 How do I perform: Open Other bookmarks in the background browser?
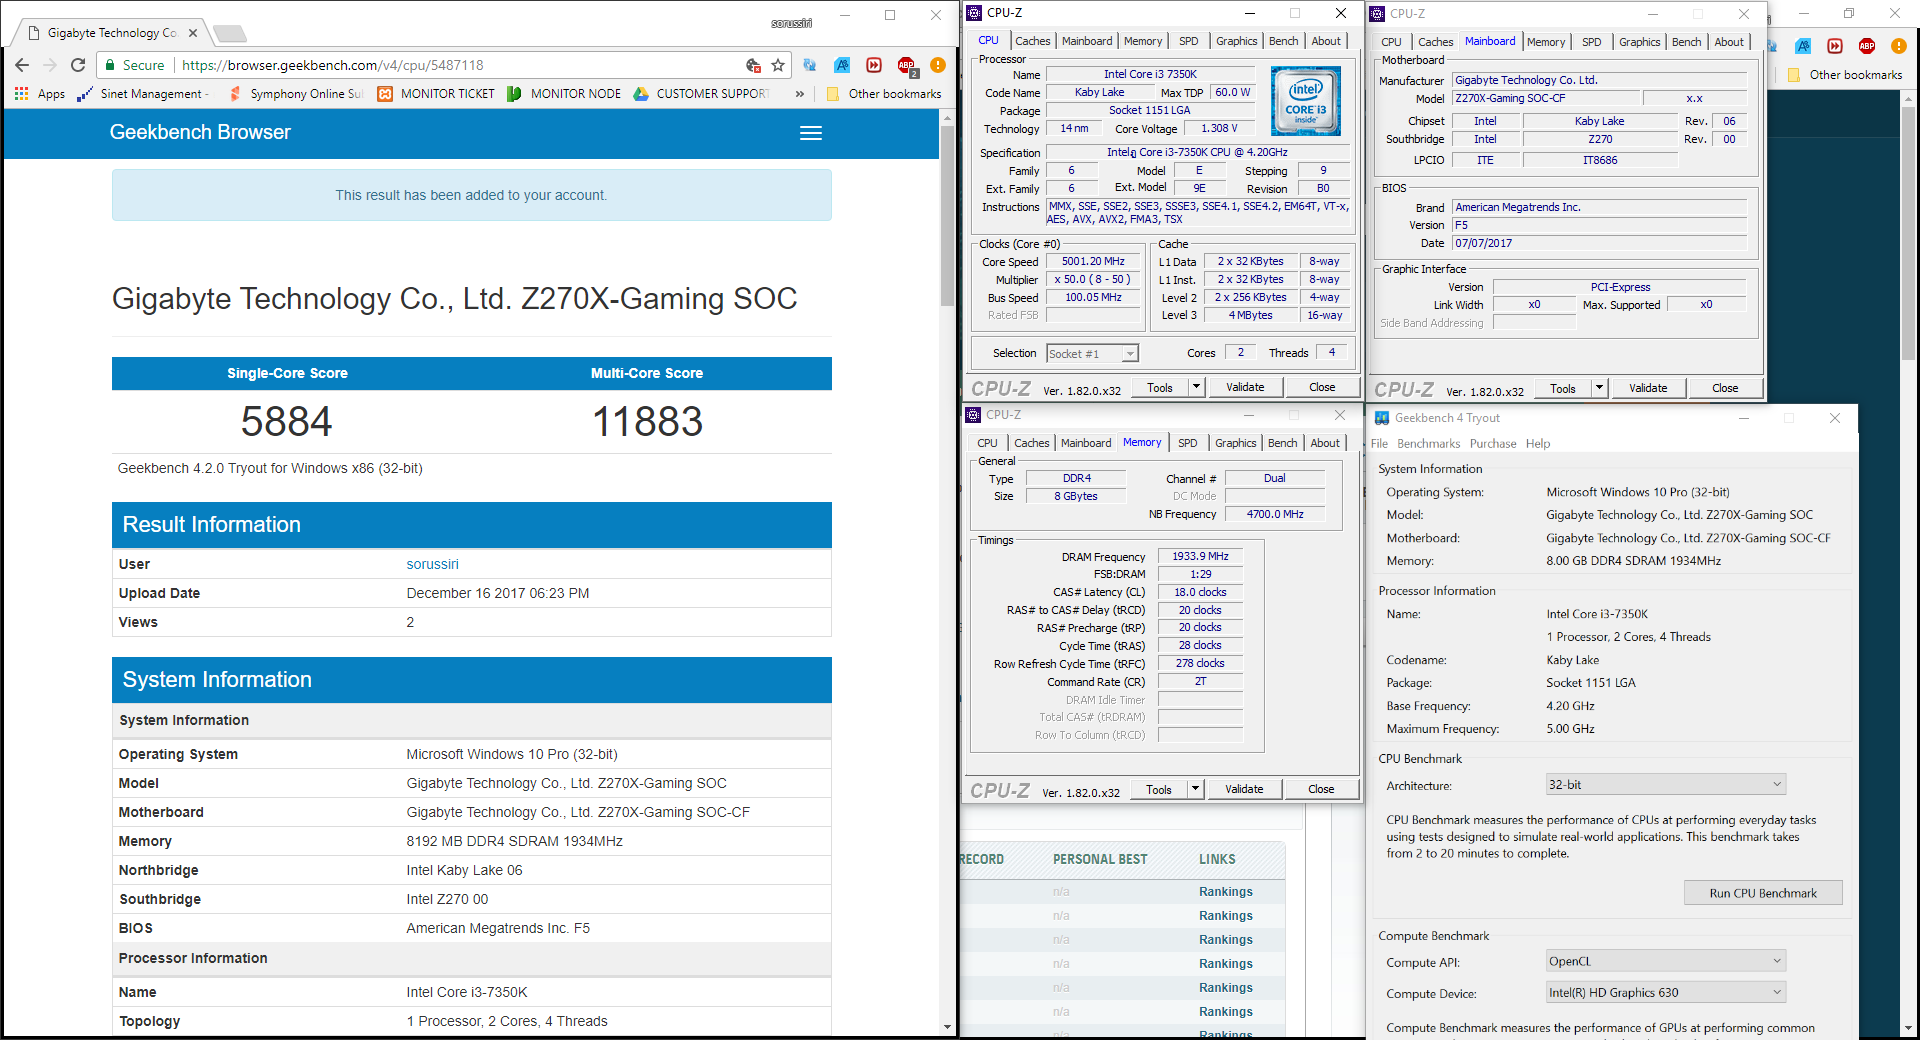(1845, 75)
